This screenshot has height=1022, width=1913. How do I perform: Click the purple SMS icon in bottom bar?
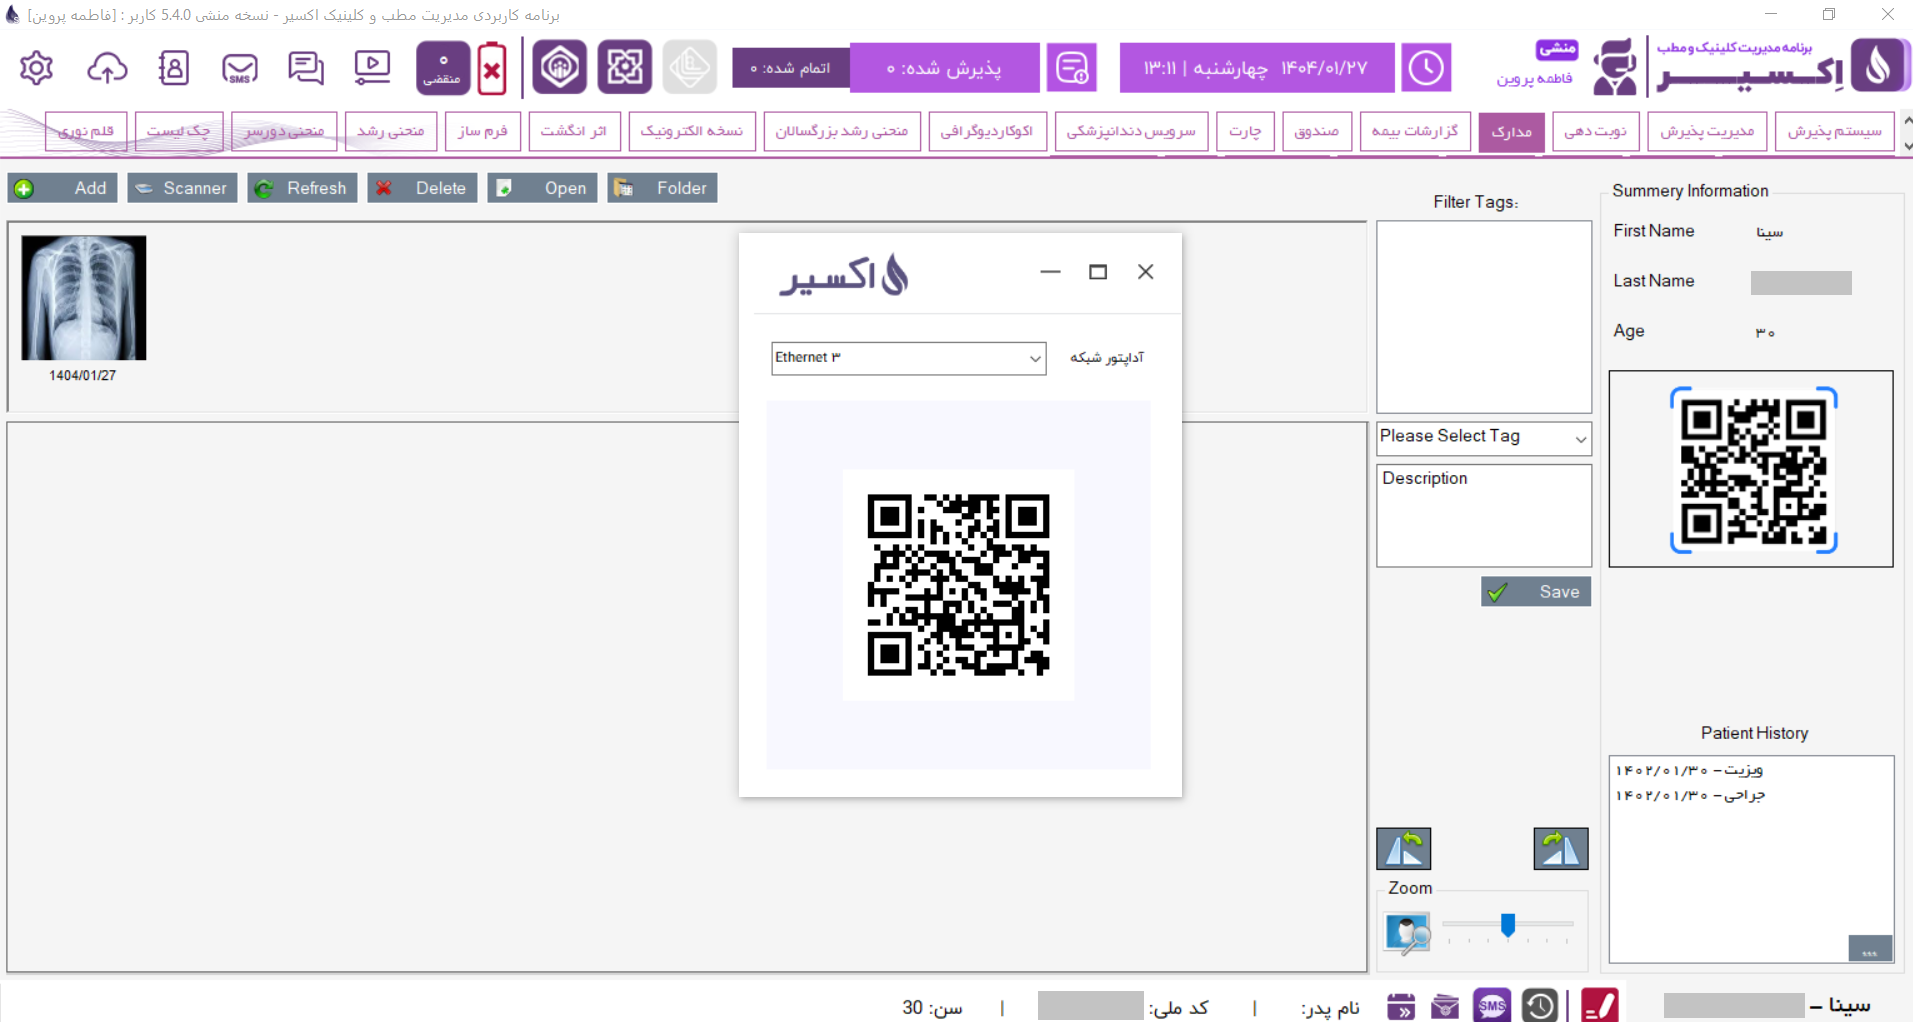click(1492, 1005)
